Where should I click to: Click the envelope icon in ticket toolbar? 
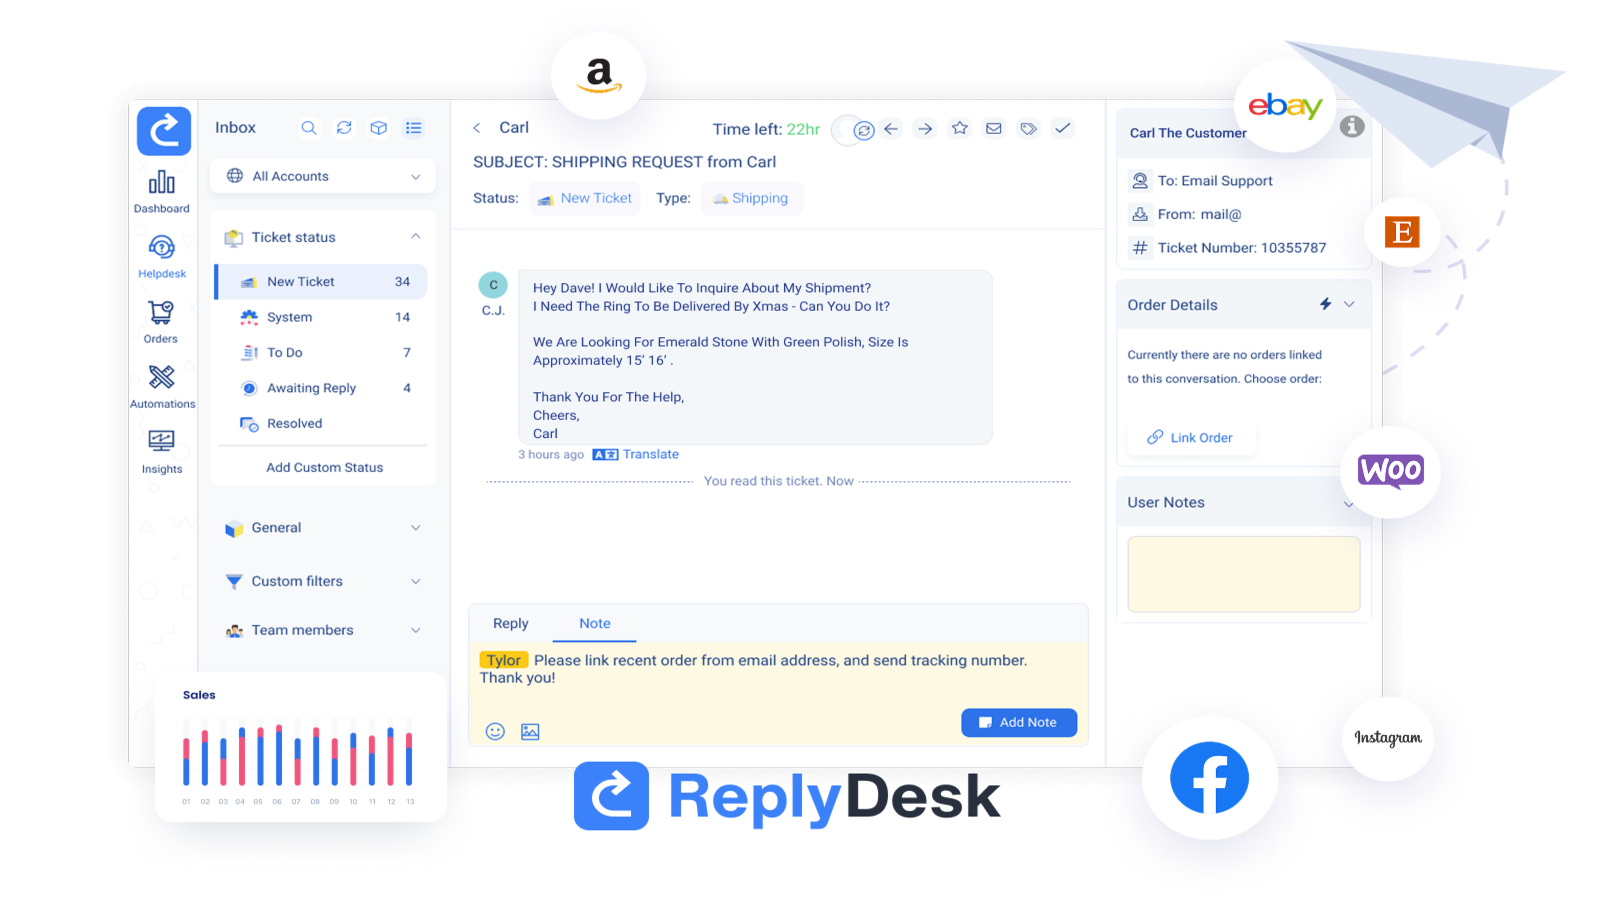[994, 128]
